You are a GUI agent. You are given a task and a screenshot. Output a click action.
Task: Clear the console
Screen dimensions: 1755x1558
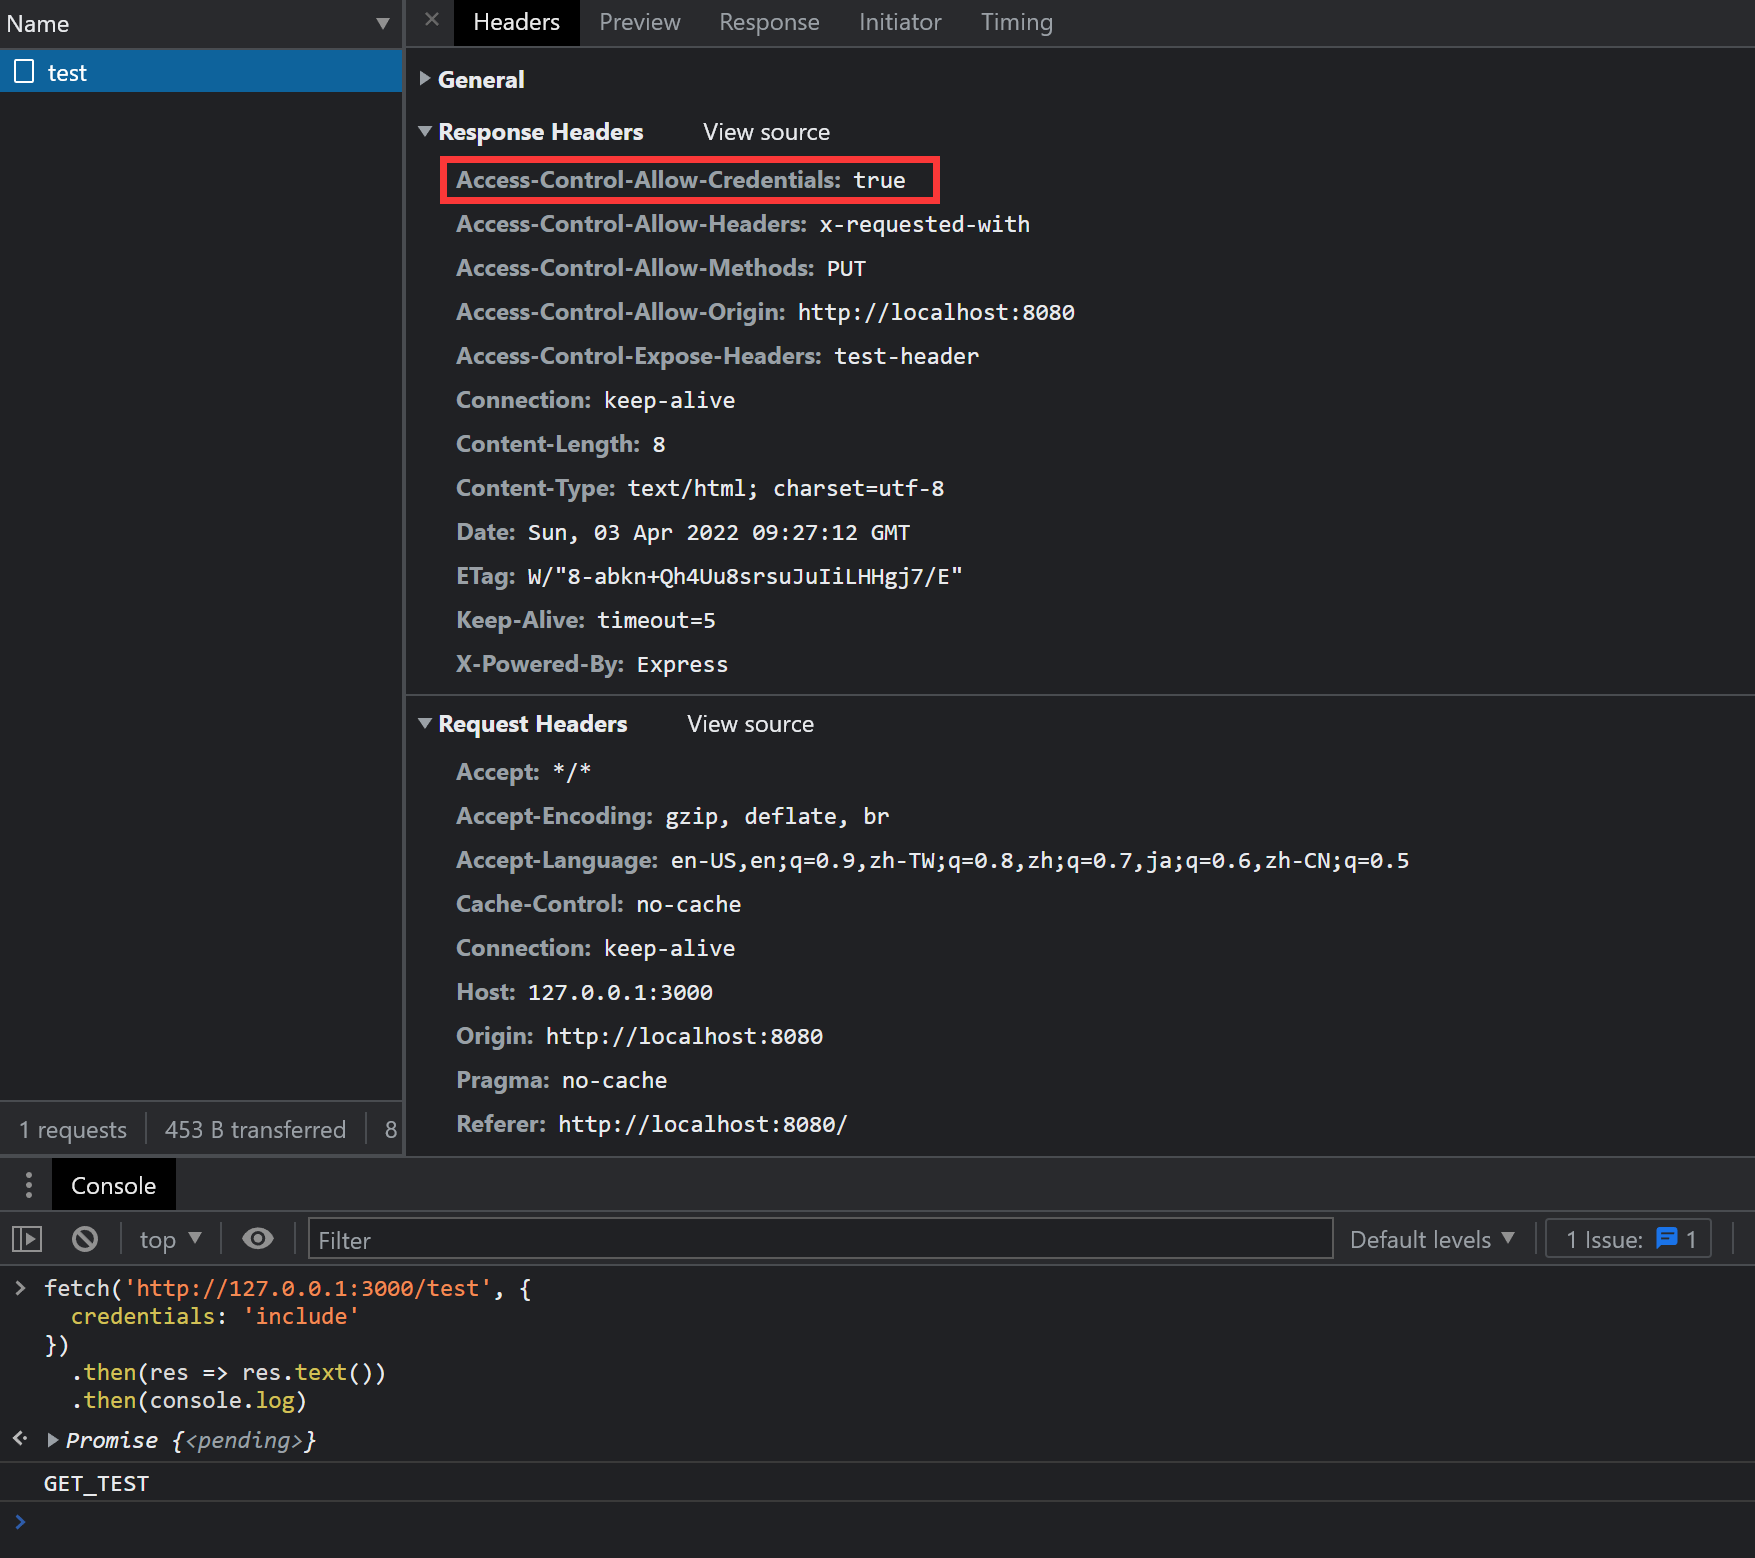pos(85,1240)
